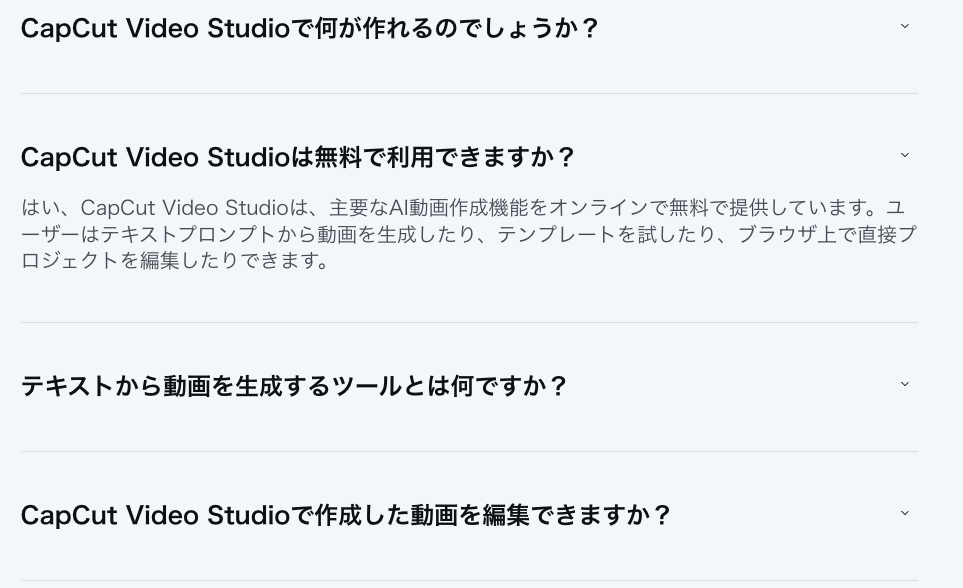
Task: Click the chevron beside テキストから動画を生成するツール question
Action: tap(904, 385)
